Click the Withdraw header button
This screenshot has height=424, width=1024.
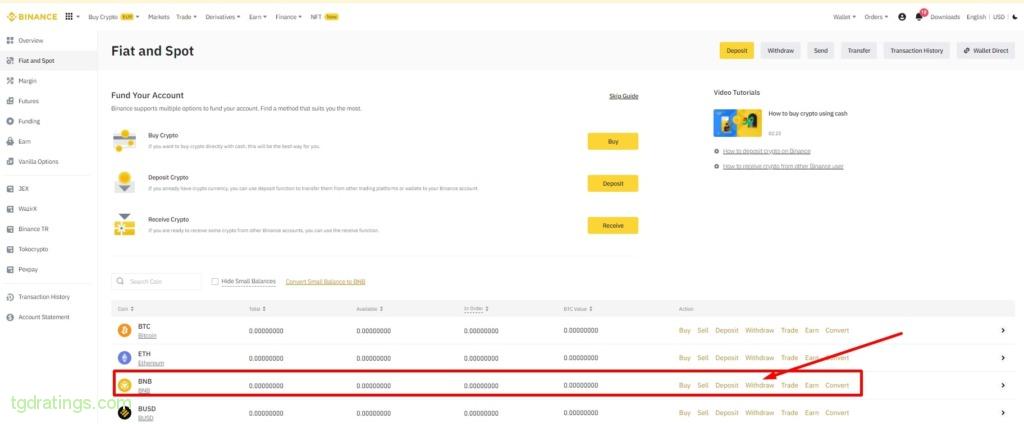click(780, 50)
